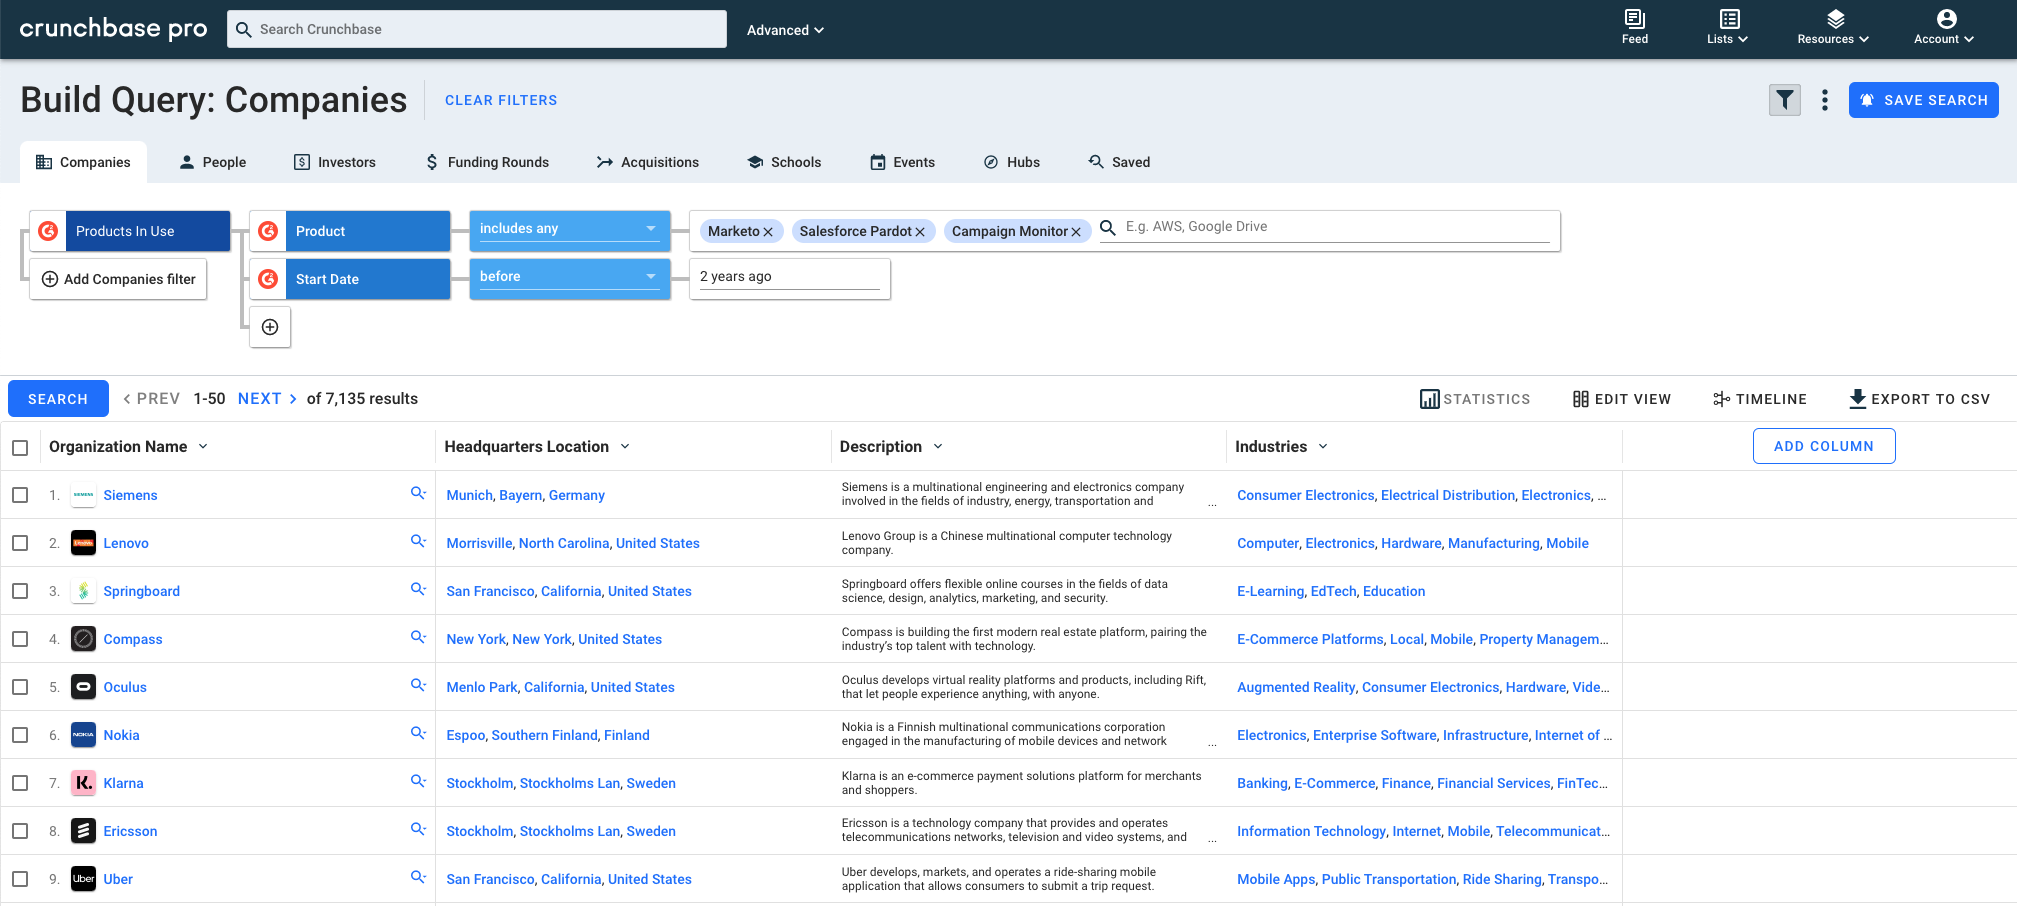Open the Timeline view
The width and height of the screenshot is (2017, 906).
tap(1760, 399)
